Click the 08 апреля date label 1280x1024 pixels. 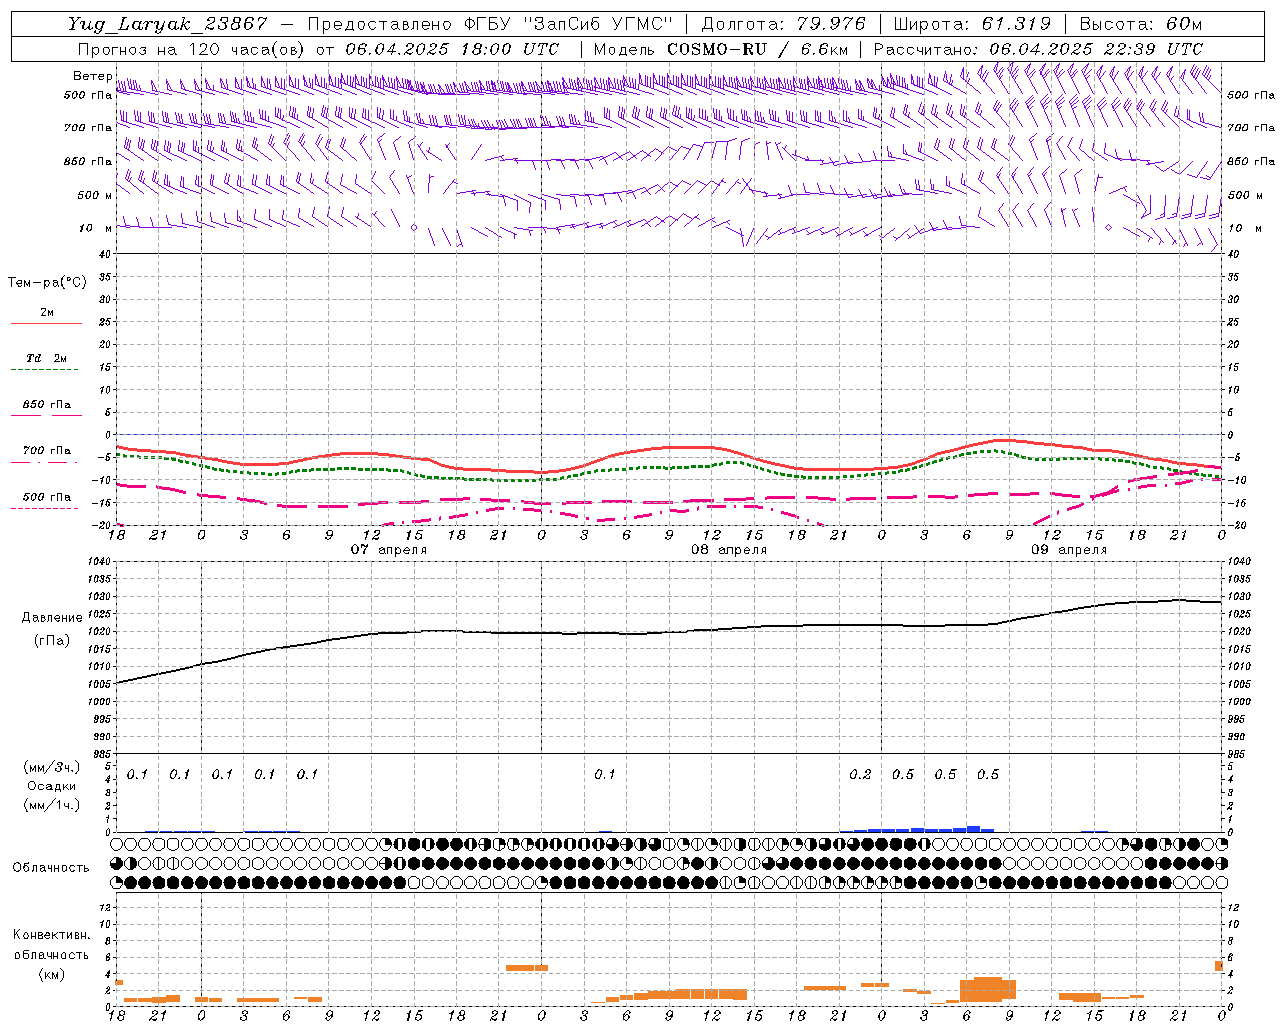click(x=729, y=550)
